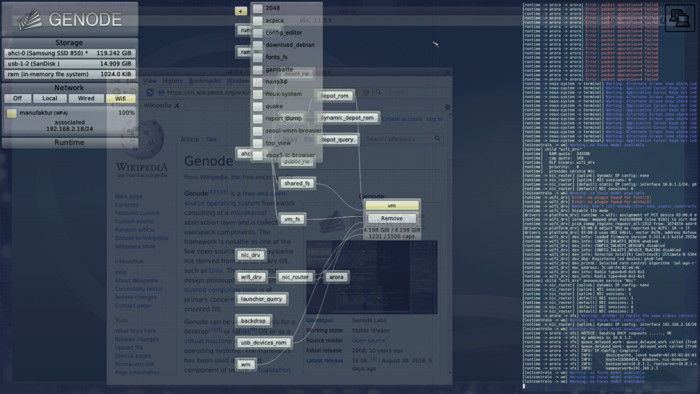The width and height of the screenshot is (700, 394).
Task: Select the arora component node
Action: [336, 277]
